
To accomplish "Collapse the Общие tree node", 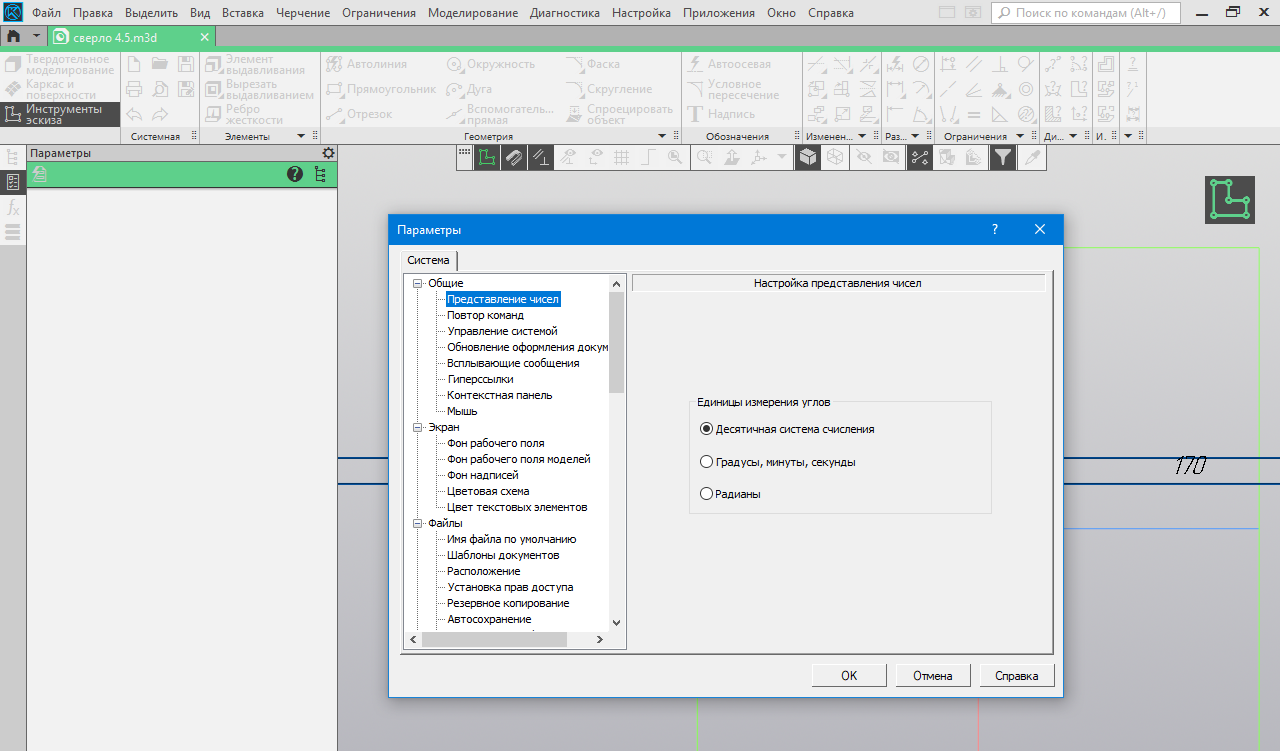I will pyautogui.click(x=418, y=284).
